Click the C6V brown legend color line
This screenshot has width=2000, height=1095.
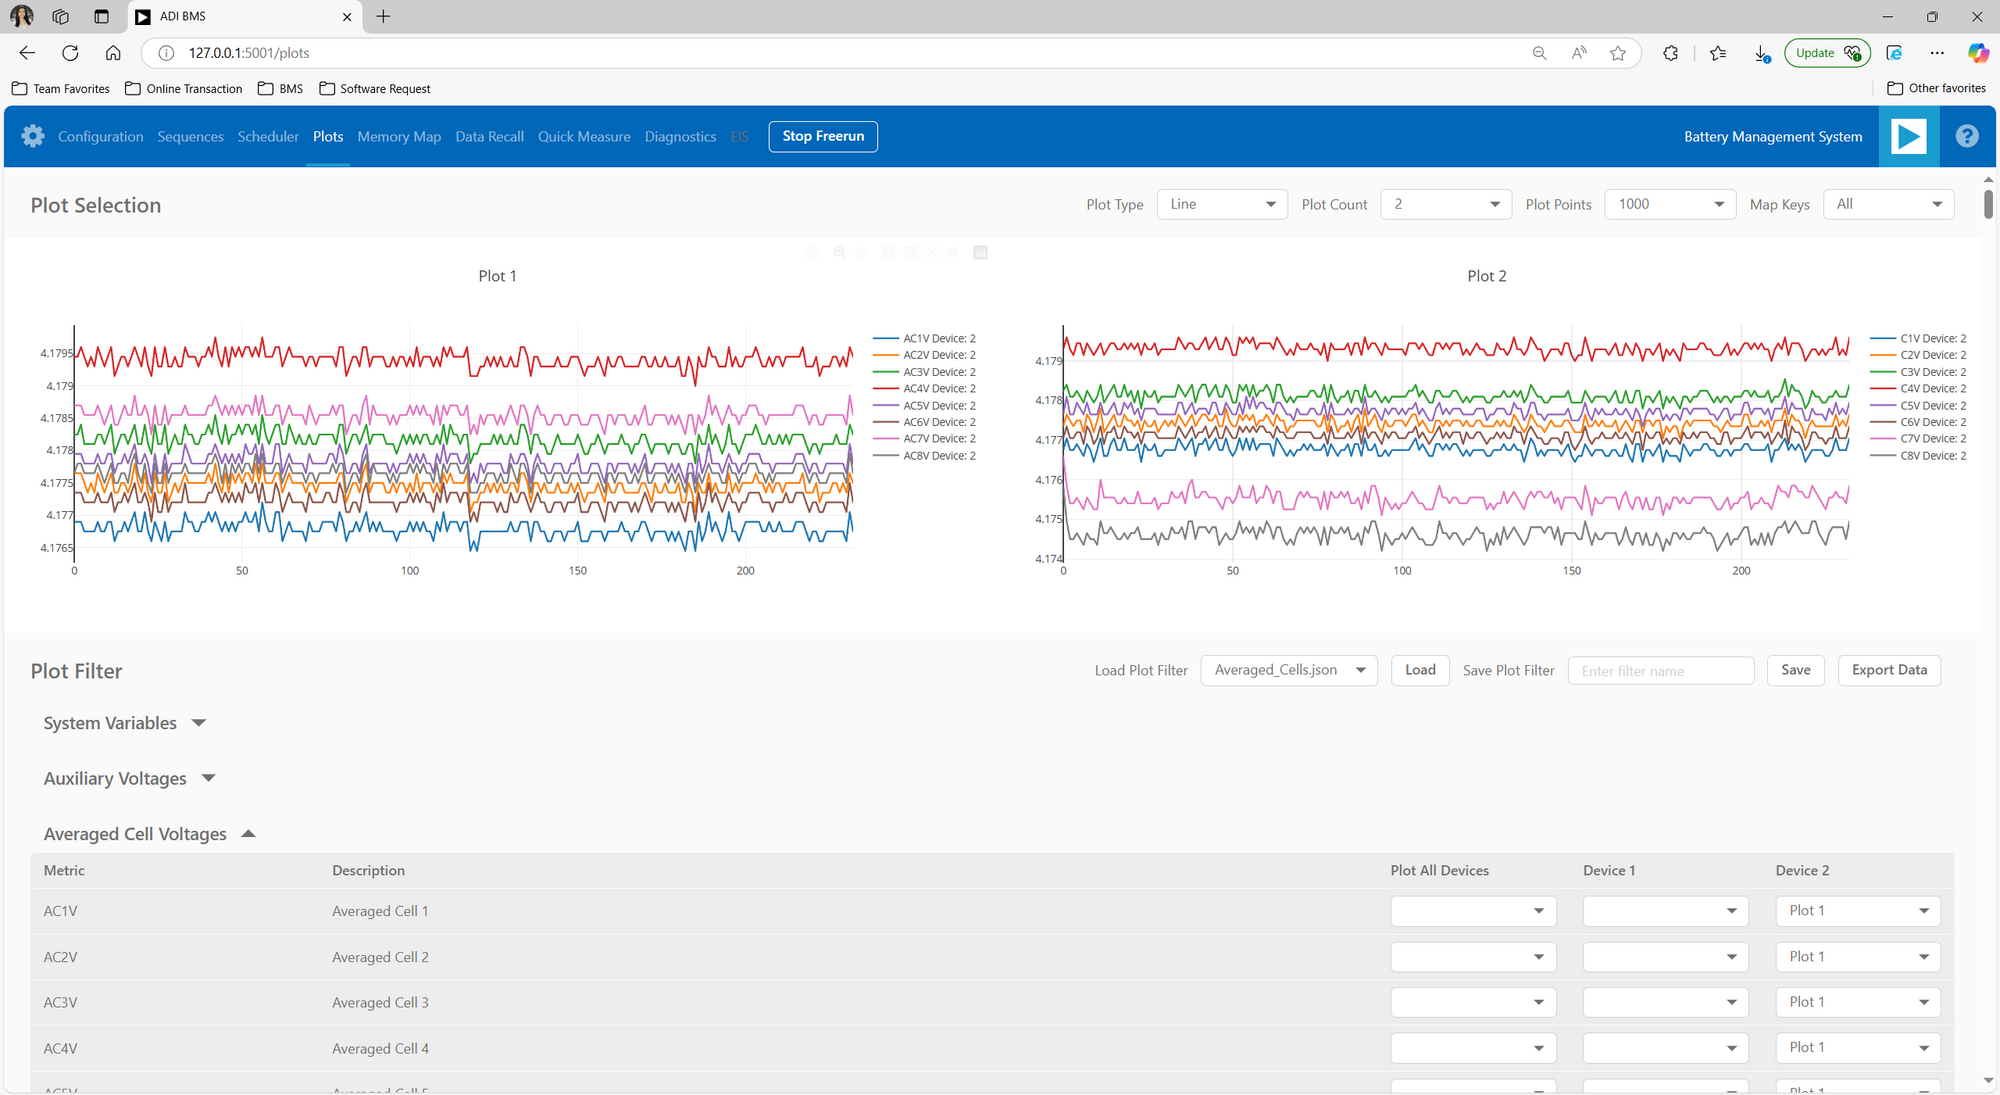click(x=1883, y=422)
